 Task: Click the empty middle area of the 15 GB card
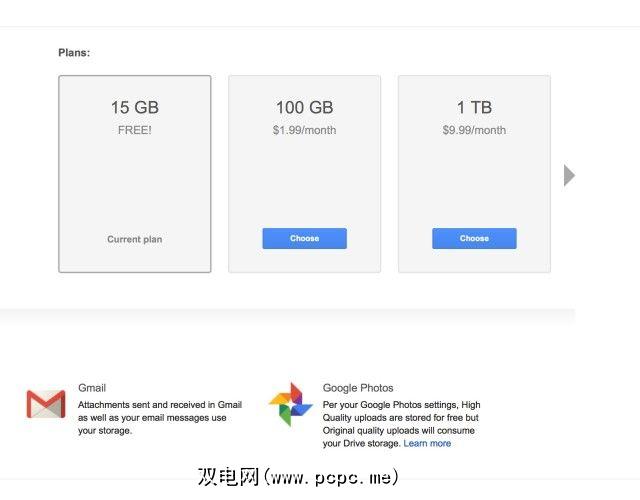[x=135, y=185]
